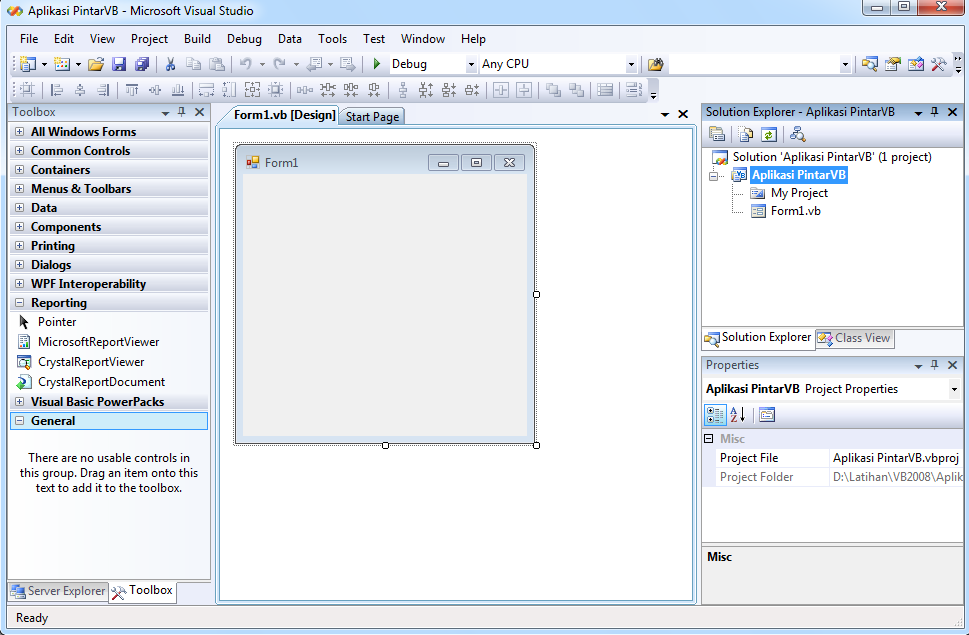Click the Undo arrow icon
Viewport: 969px width, 635px height.
click(x=246, y=64)
